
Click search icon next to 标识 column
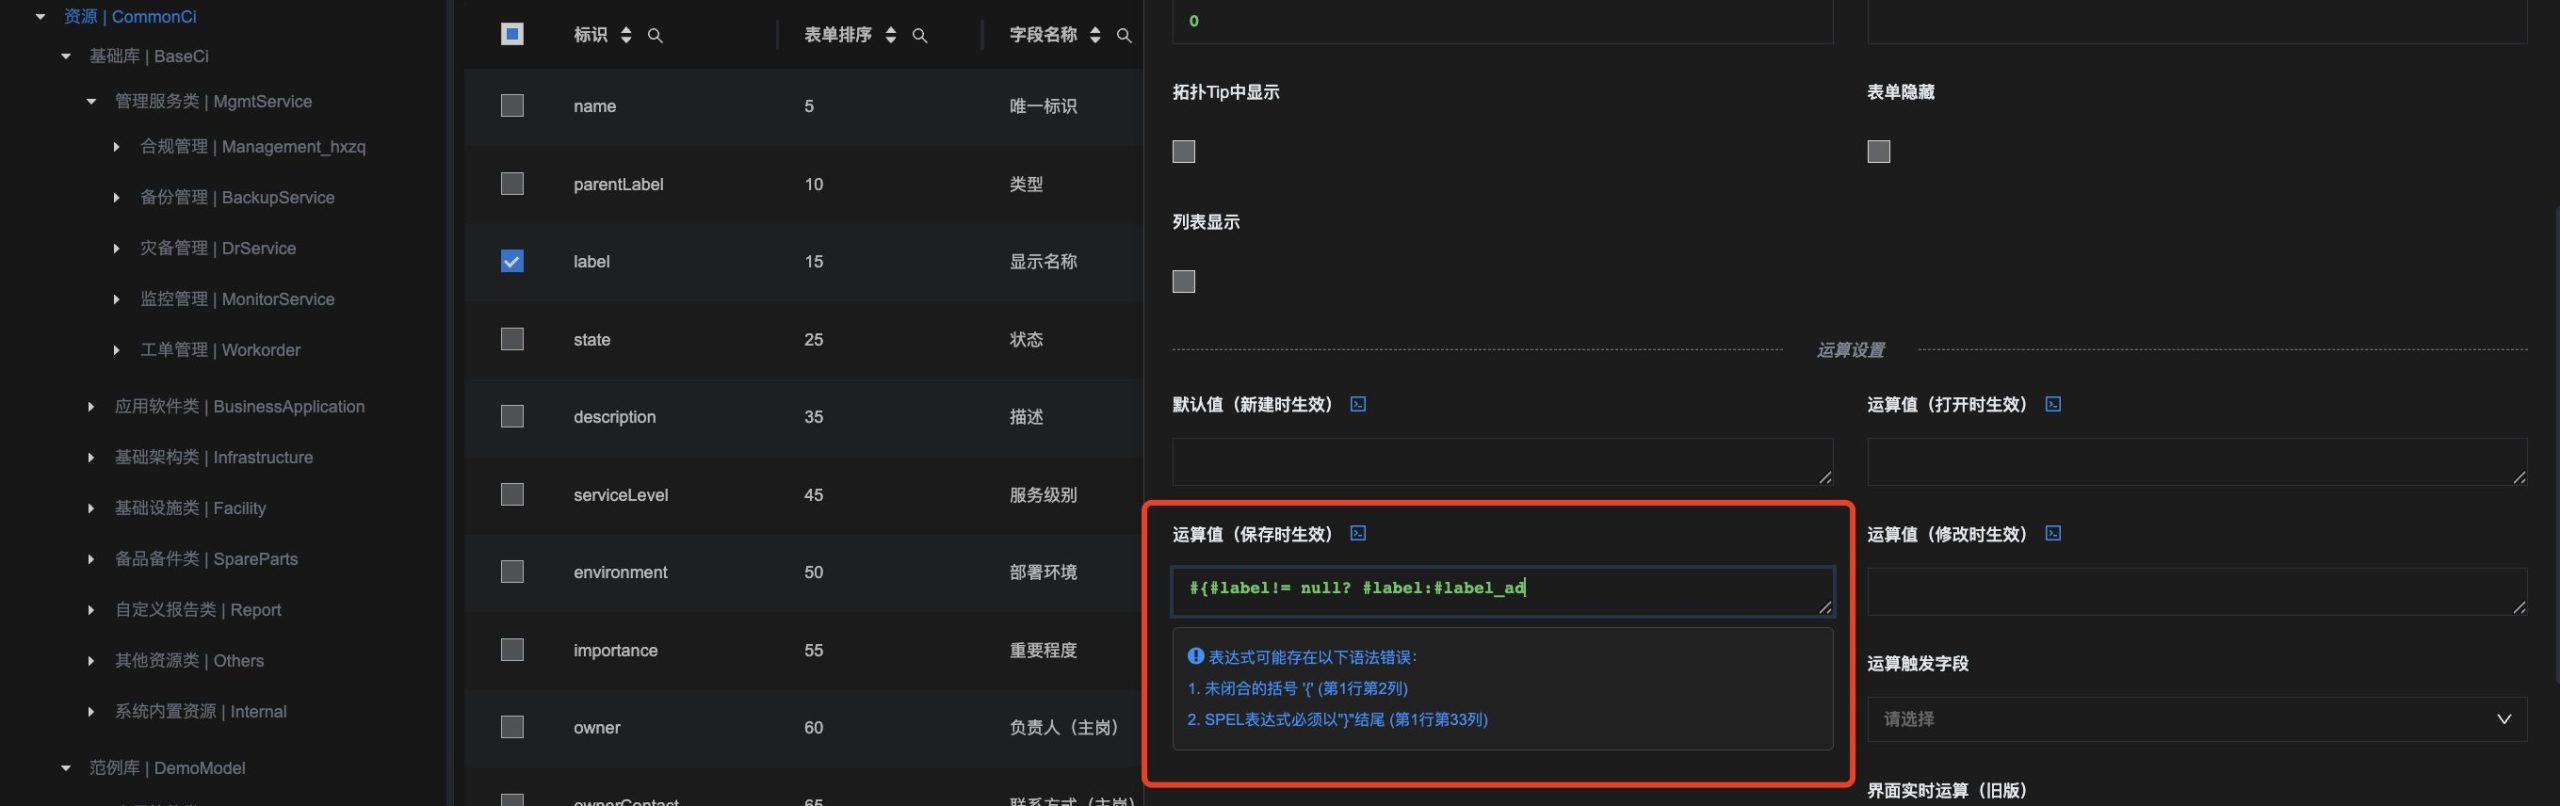[655, 36]
